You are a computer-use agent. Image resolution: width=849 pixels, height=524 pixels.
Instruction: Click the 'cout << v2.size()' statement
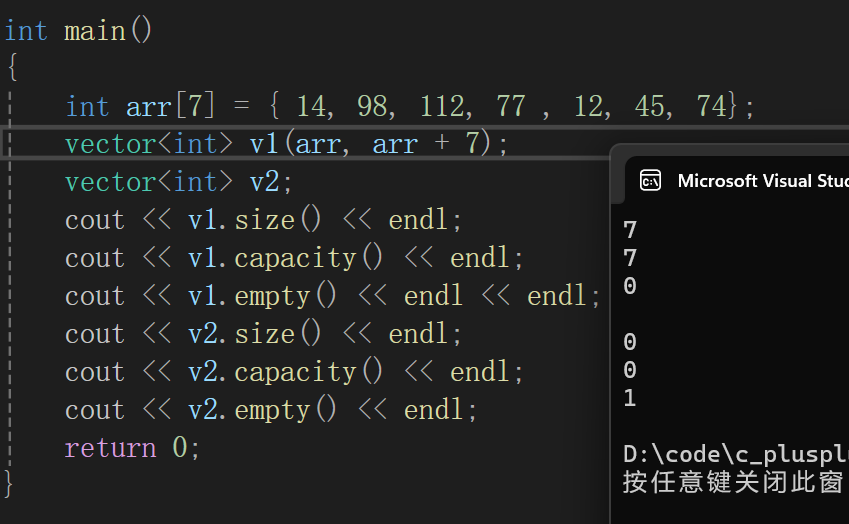click(x=263, y=334)
